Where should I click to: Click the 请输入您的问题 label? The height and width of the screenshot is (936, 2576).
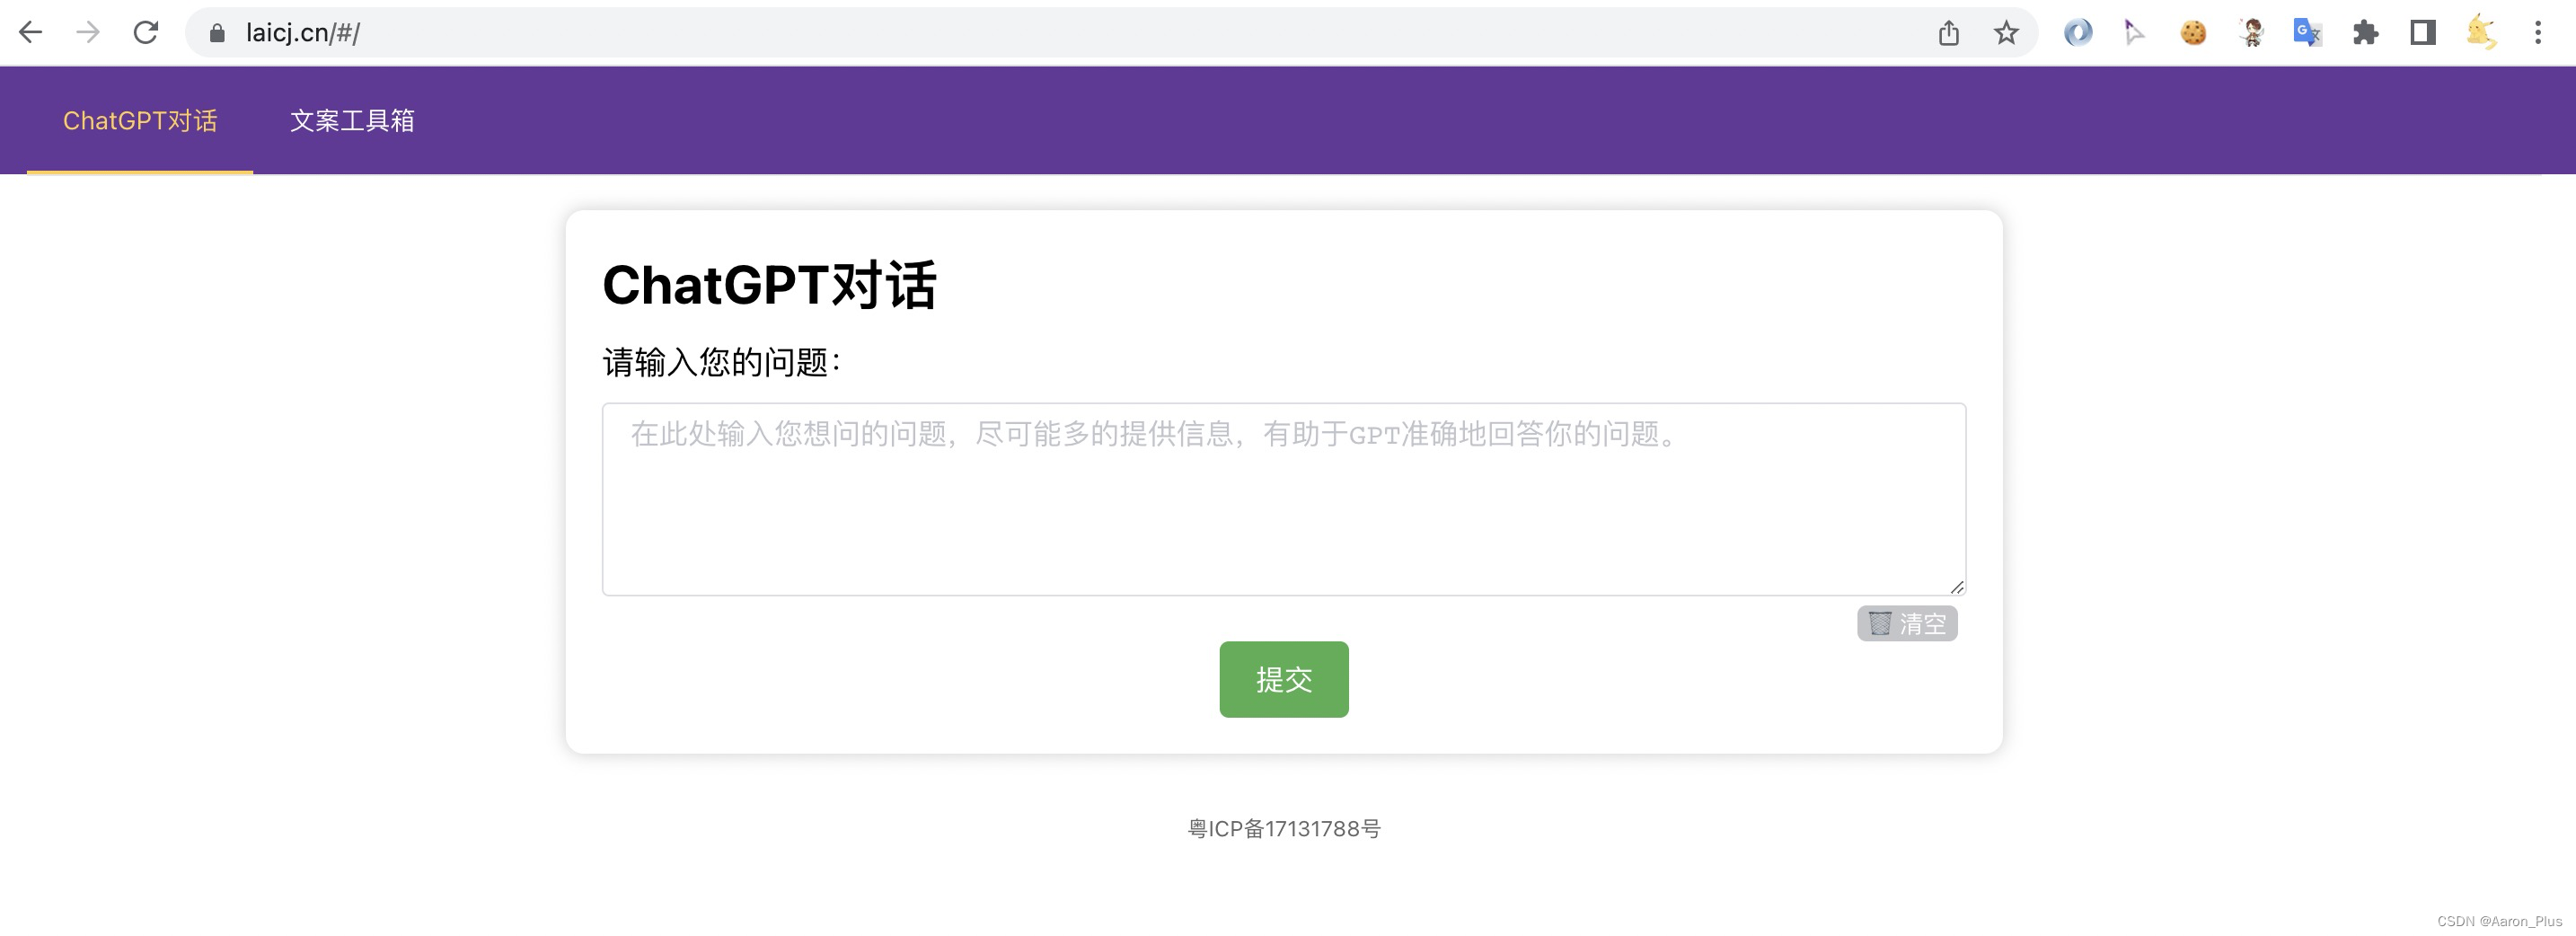[x=722, y=362]
